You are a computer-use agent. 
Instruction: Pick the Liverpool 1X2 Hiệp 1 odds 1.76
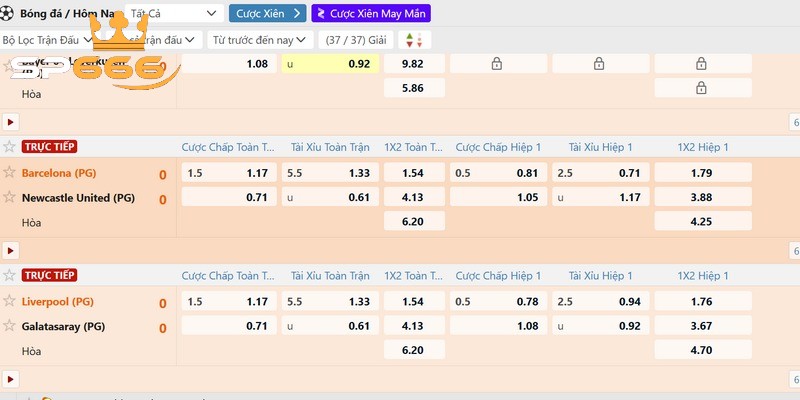click(702, 301)
